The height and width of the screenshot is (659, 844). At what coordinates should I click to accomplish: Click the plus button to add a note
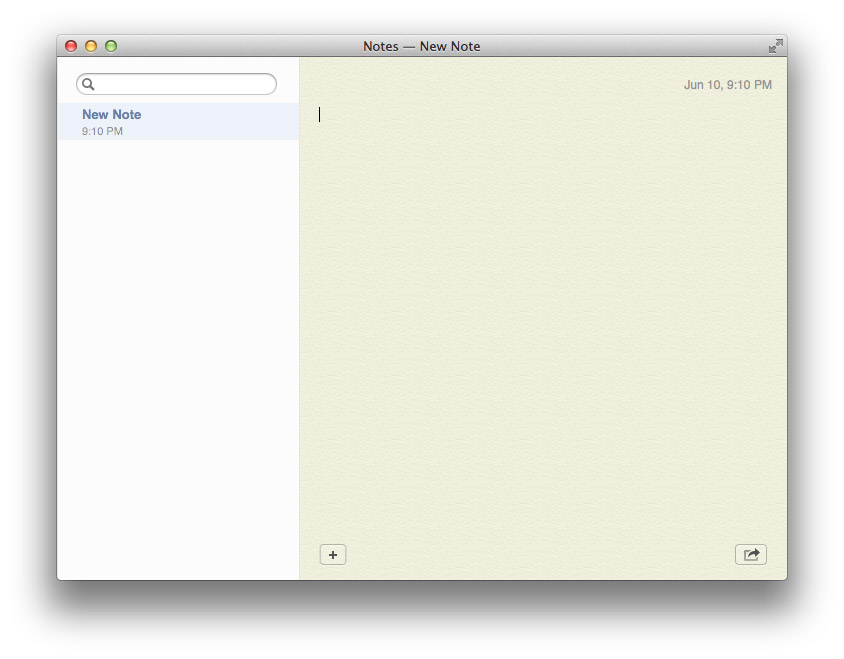click(333, 555)
